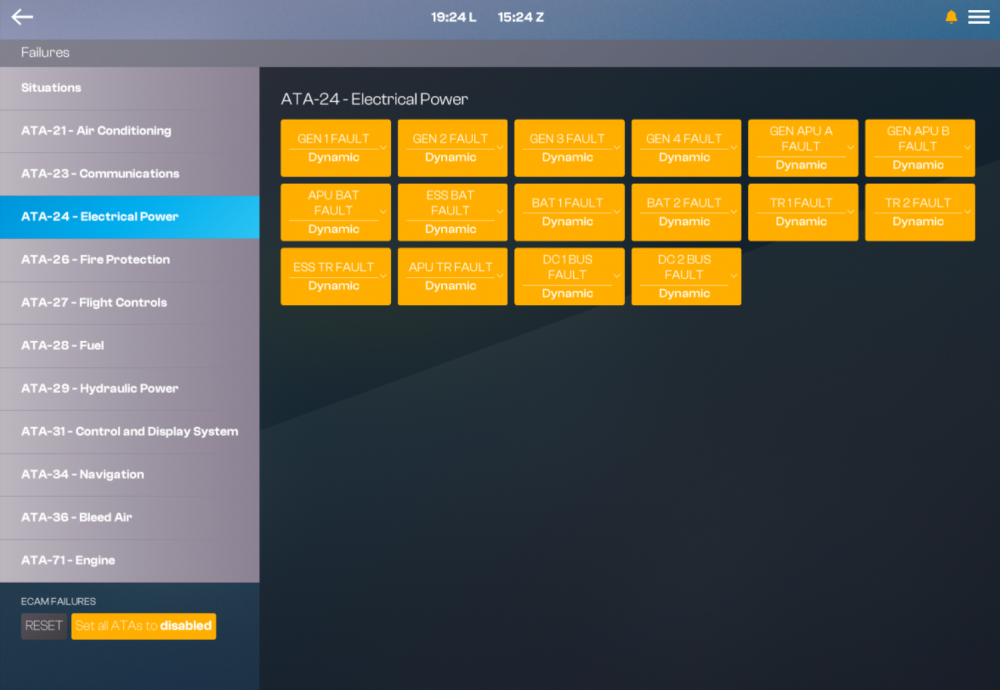Expand the TR 1 FAULT dropdown chevron
Screen dimensions: 1000x690
click(x=851, y=212)
